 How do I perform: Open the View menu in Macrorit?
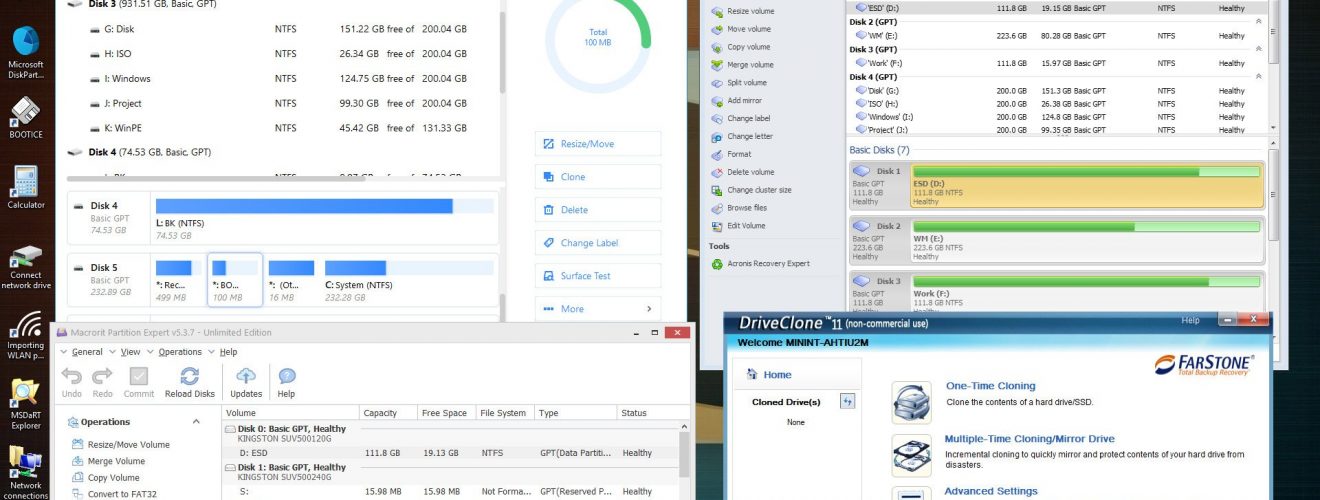click(130, 352)
